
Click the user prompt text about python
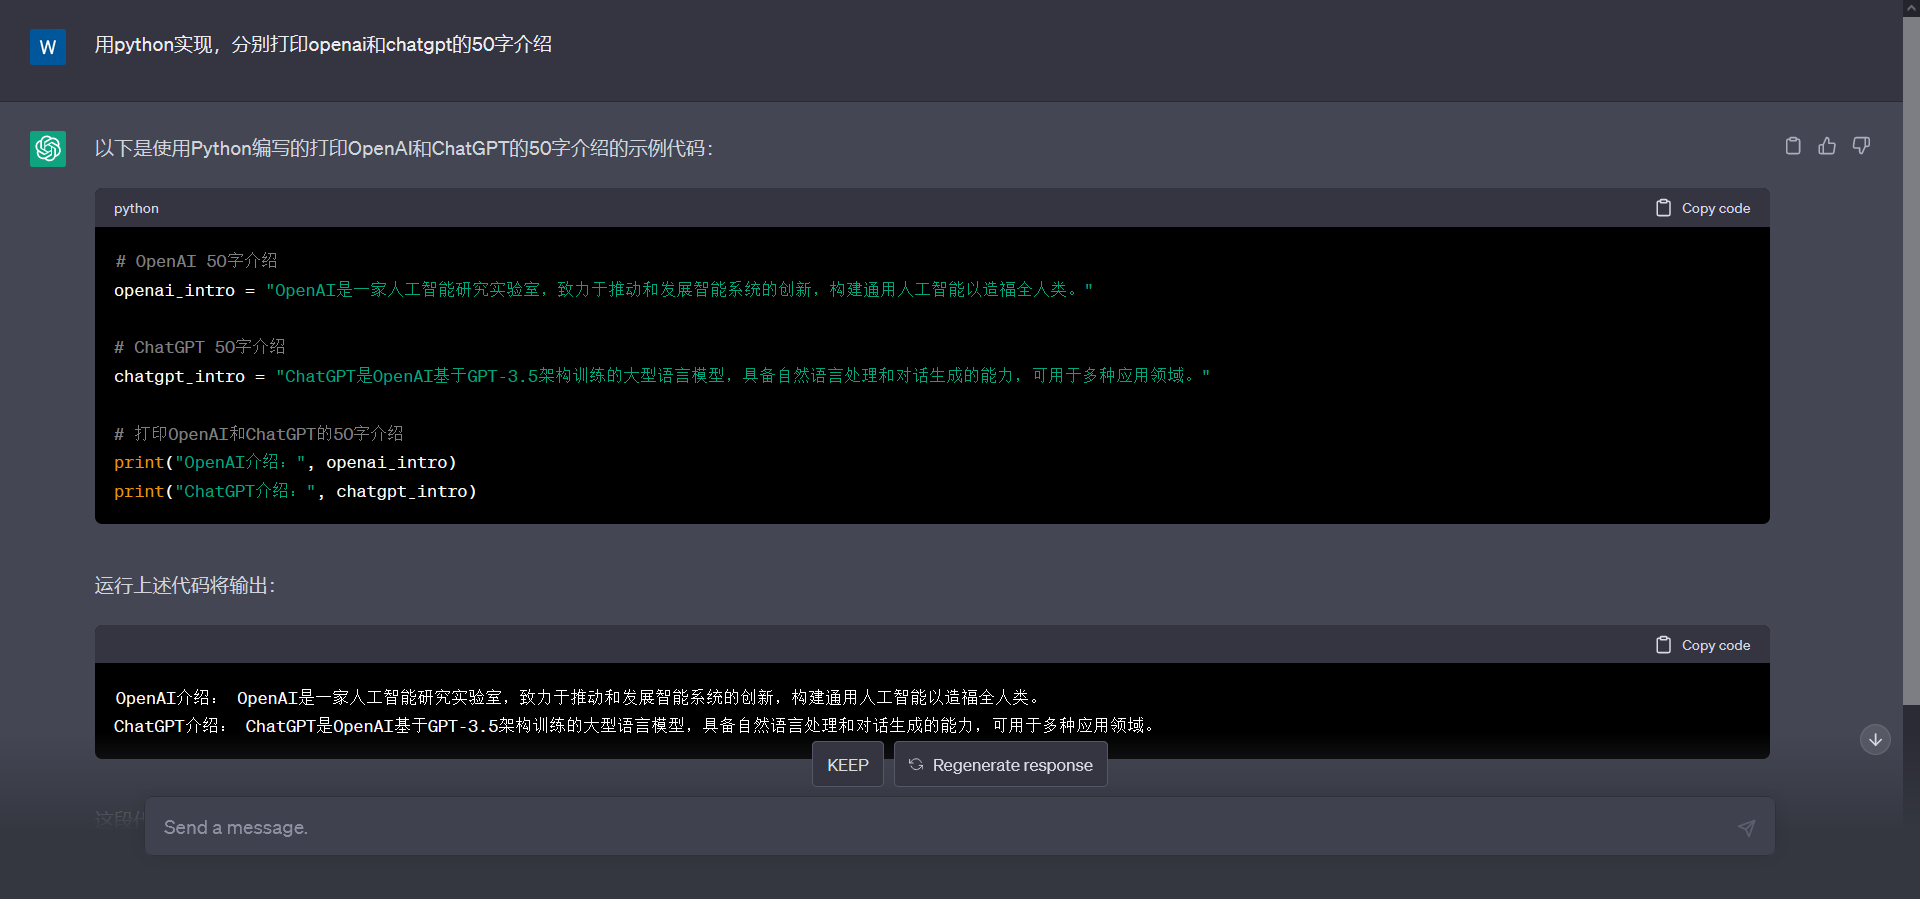pos(323,45)
